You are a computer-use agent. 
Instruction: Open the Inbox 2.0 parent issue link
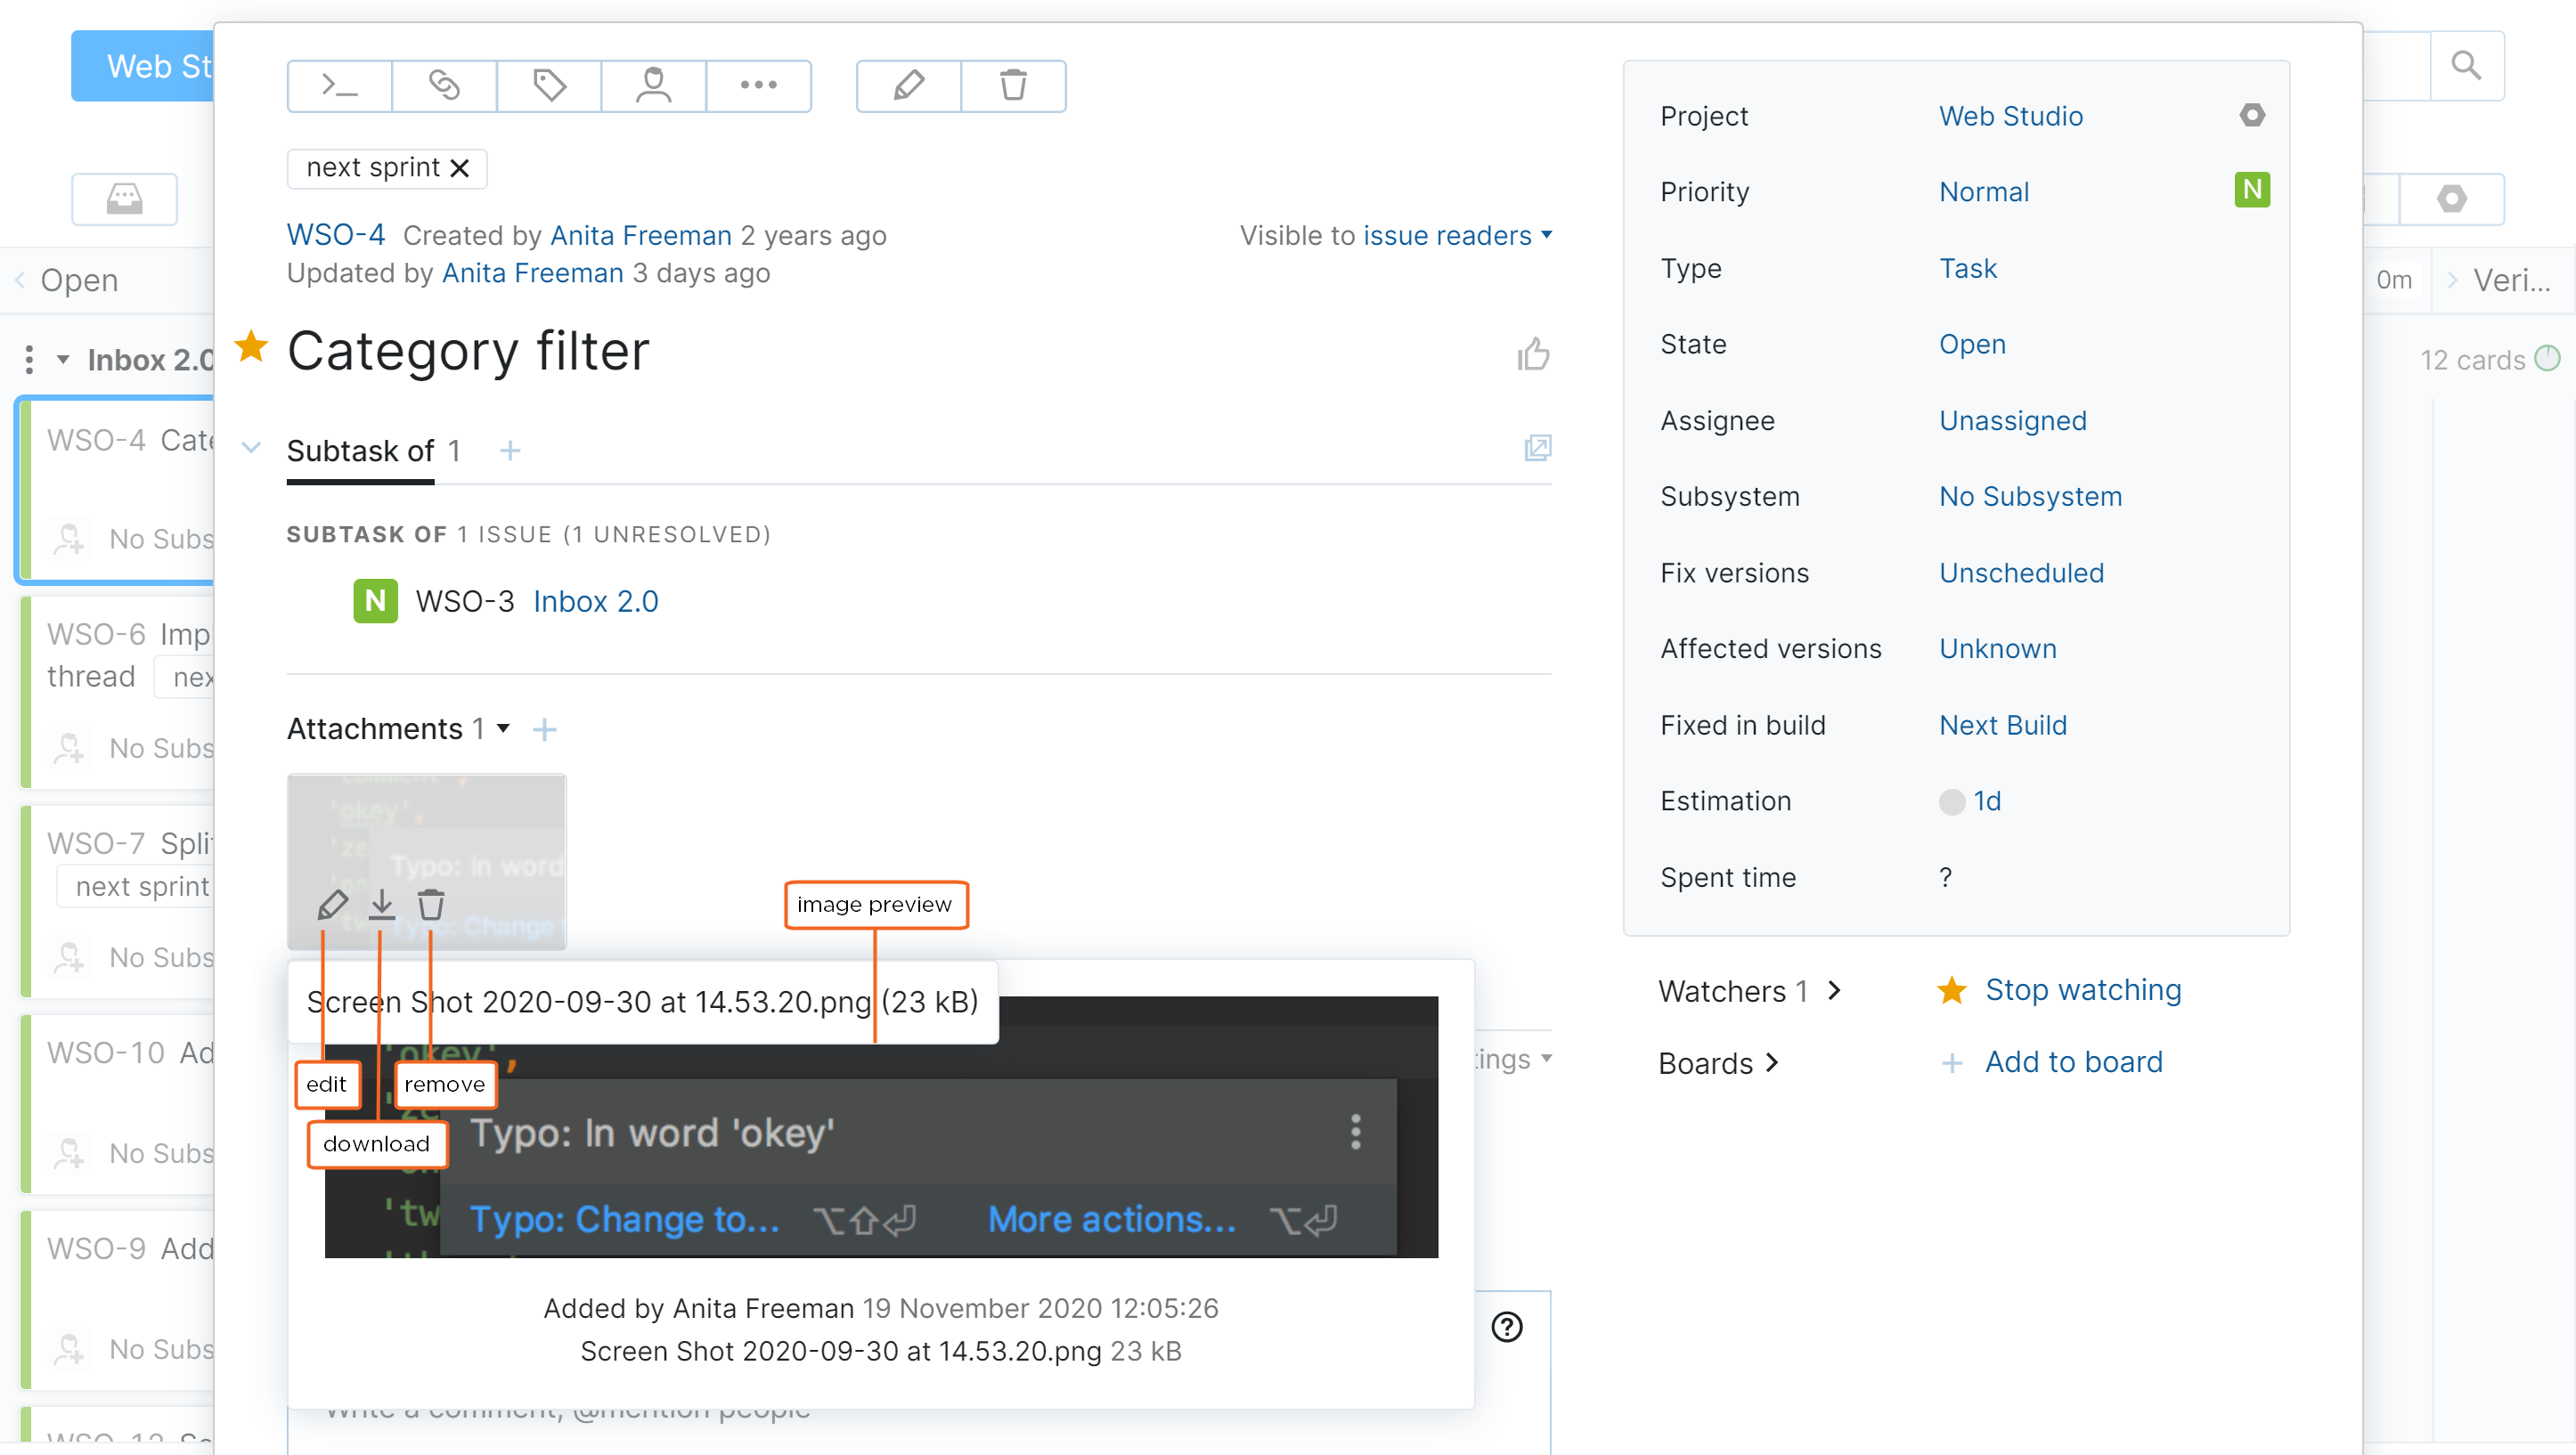tap(595, 601)
